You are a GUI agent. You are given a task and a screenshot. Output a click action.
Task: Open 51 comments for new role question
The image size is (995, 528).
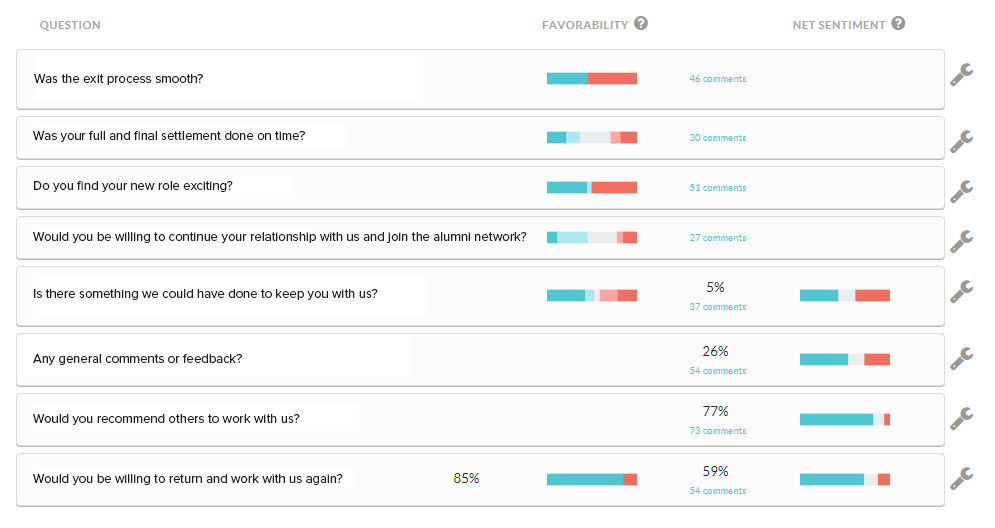click(x=717, y=188)
